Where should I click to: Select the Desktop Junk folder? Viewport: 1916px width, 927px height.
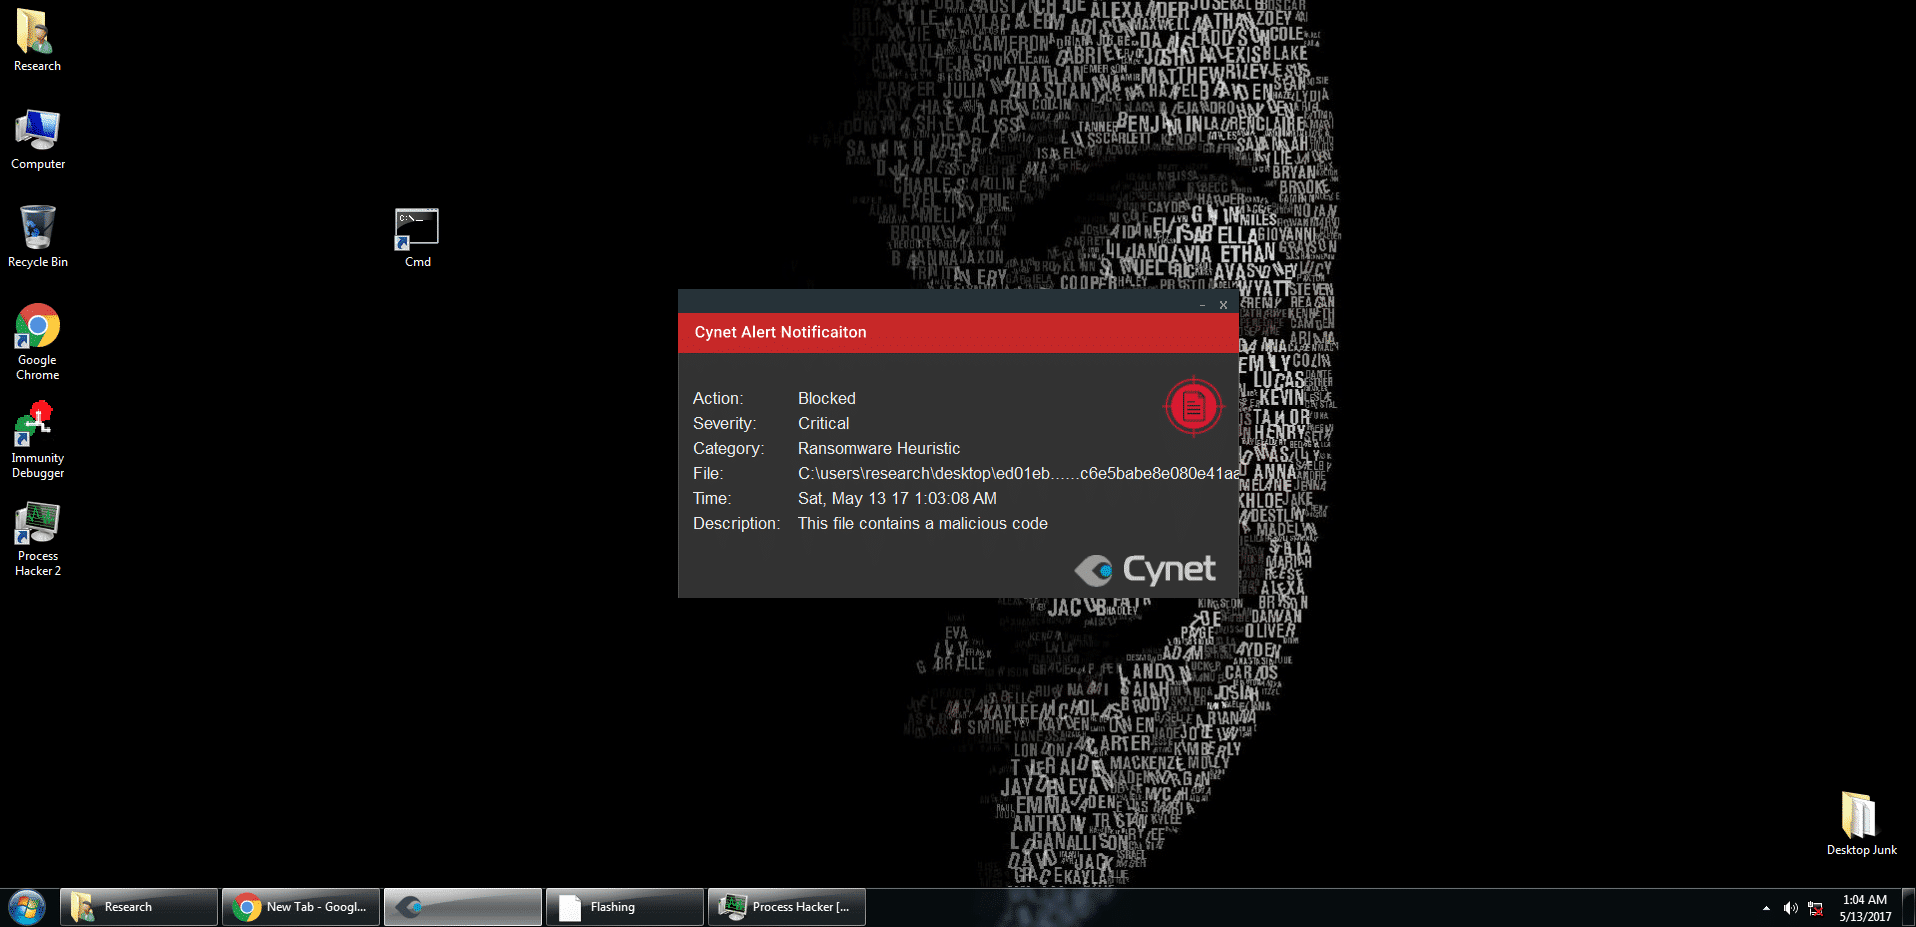pos(1861,824)
